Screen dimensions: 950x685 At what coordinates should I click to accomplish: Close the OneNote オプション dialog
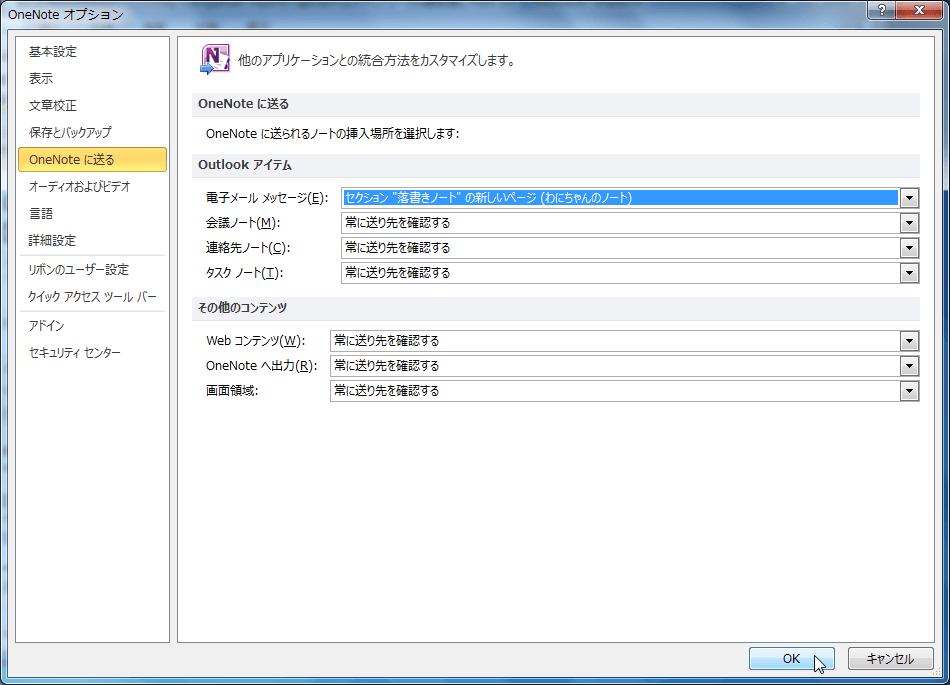tap(919, 10)
